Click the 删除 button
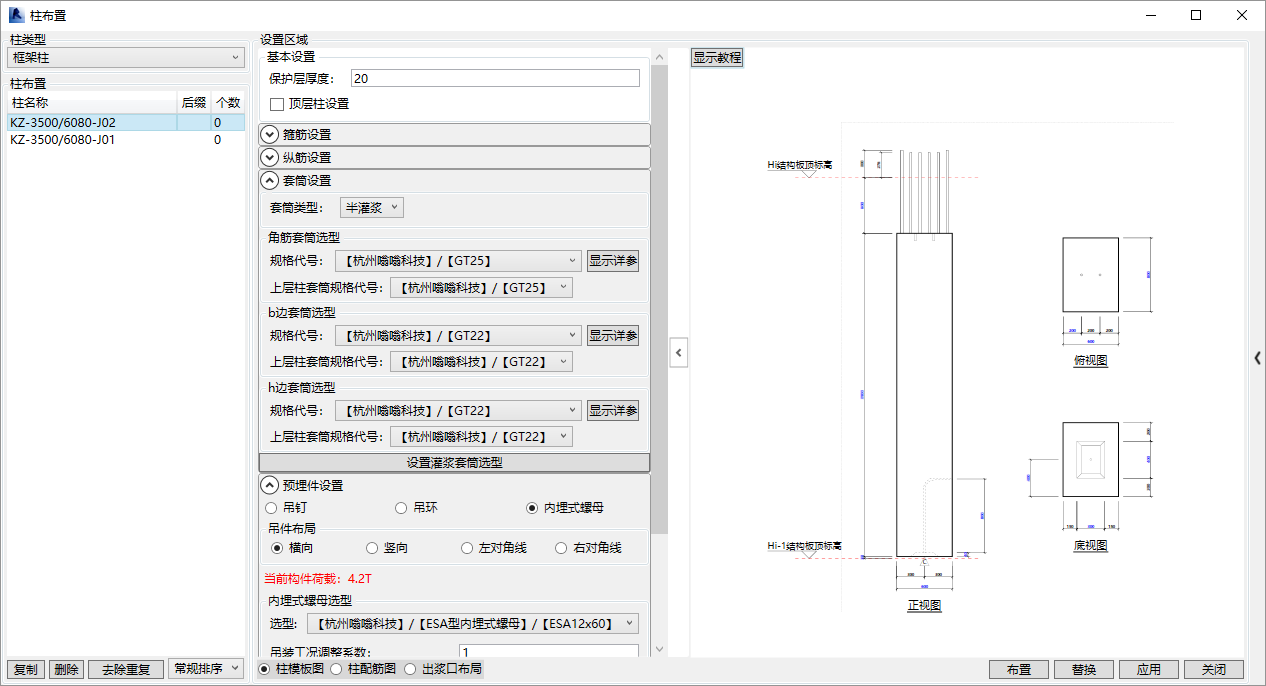This screenshot has width=1266, height=686. pyautogui.click(x=66, y=670)
